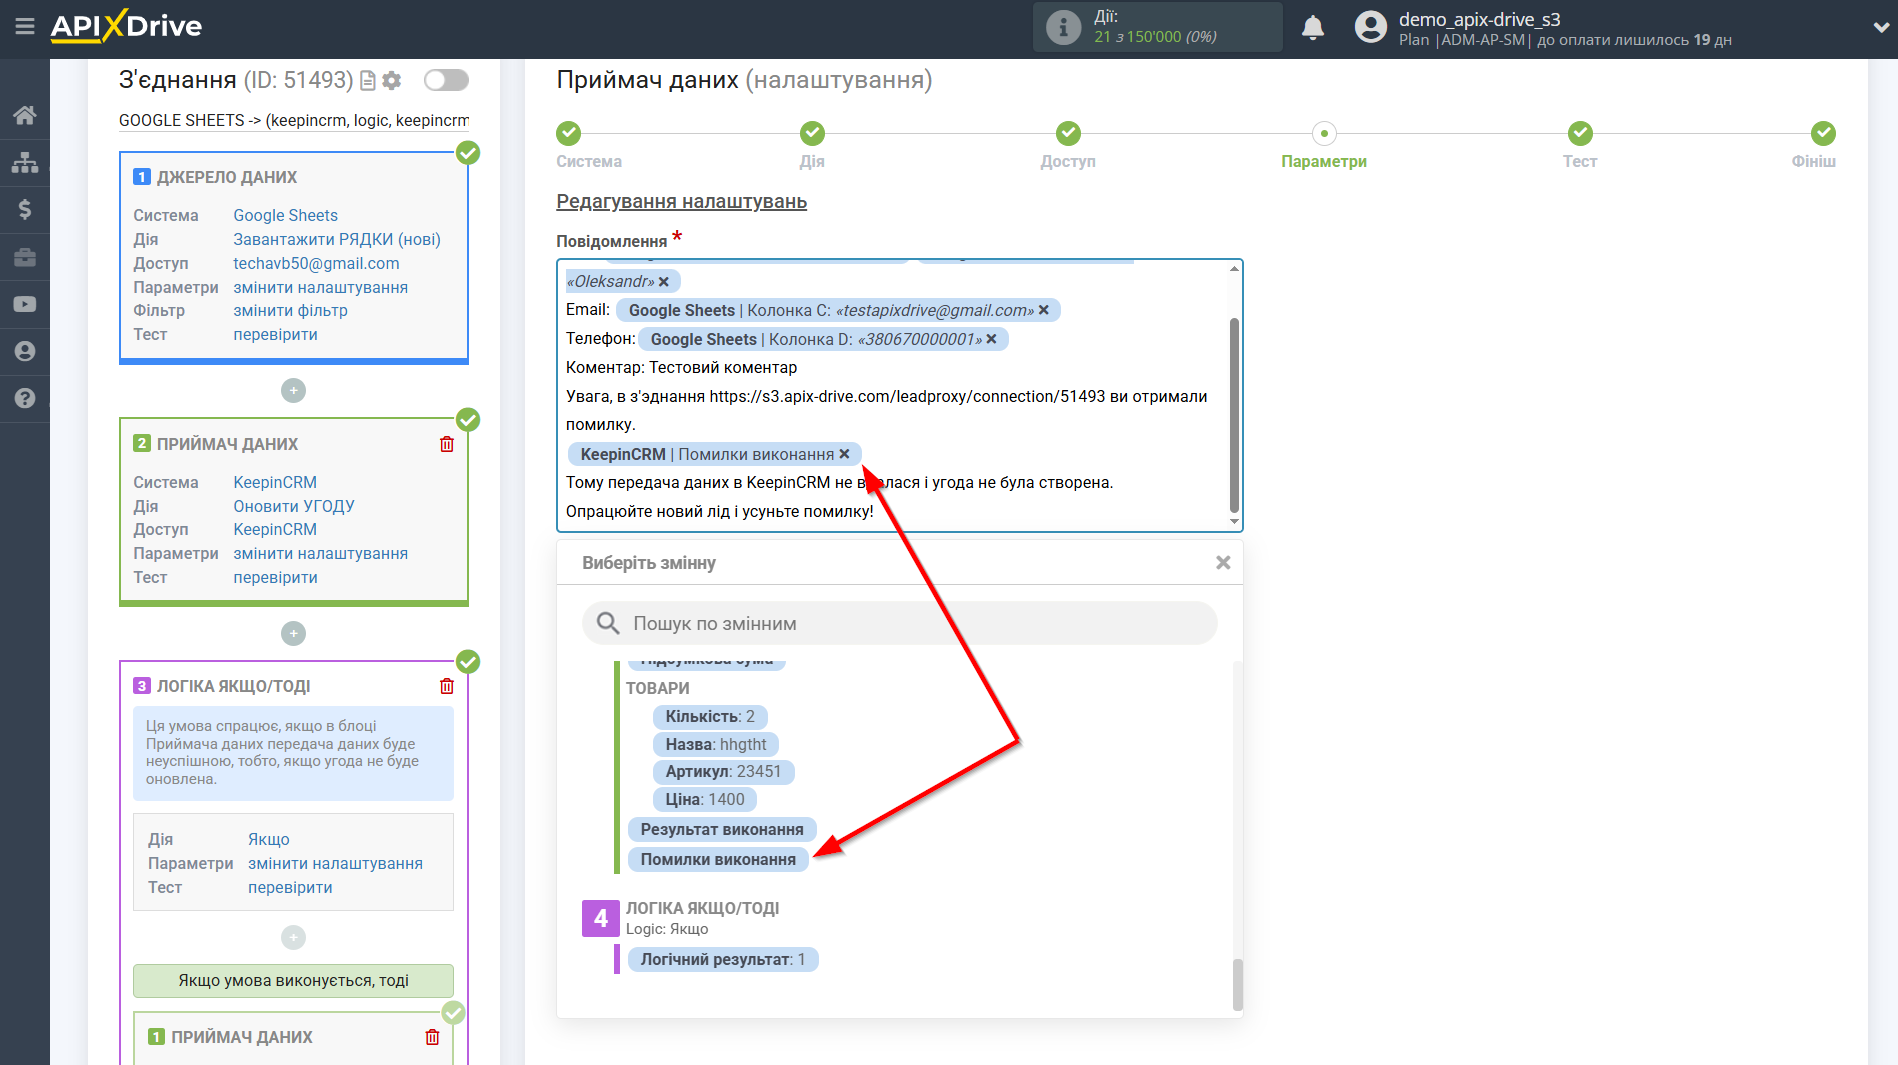
Task: Click the ЛОГІКА ЯКЩО/ТОДІ group 4 header
Action: 702,908
